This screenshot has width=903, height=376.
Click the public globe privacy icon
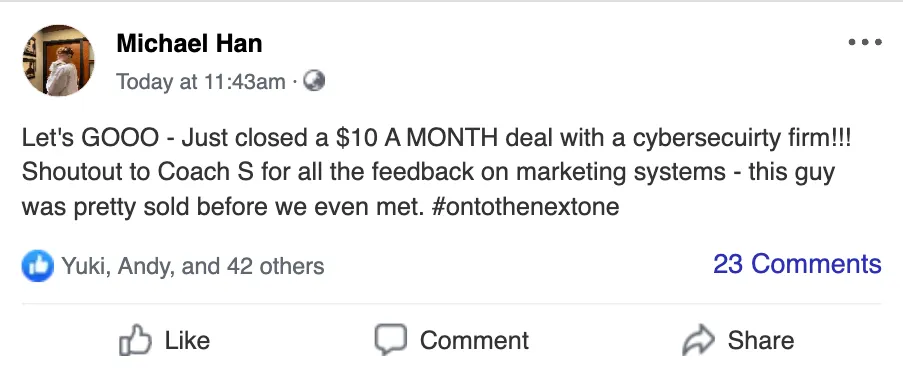(x=314, y=81)
